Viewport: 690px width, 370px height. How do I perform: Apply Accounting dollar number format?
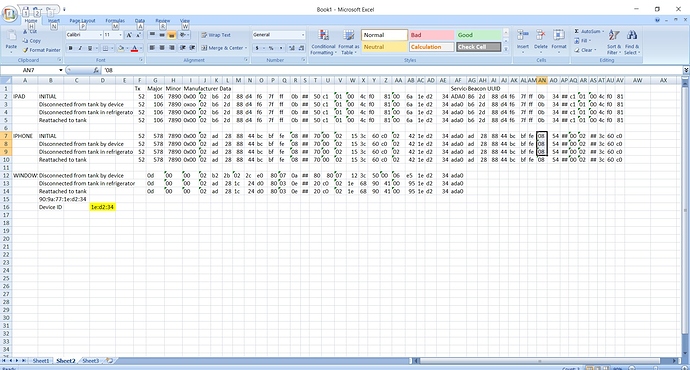click(x=257, y=48)
